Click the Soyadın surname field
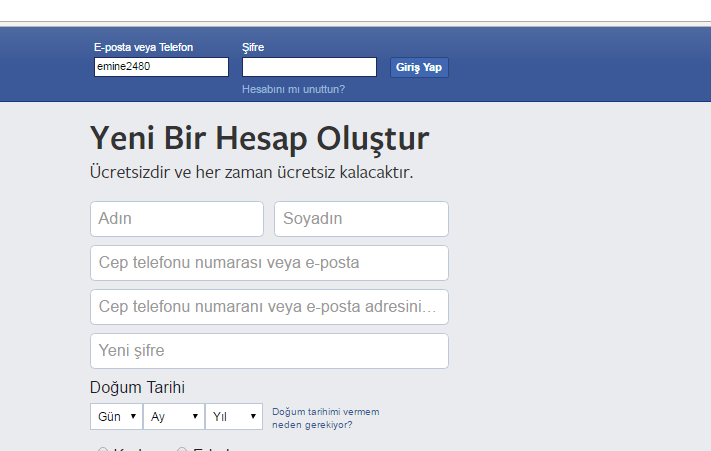This screenshot has height=451, width=711. pos(361,219)
